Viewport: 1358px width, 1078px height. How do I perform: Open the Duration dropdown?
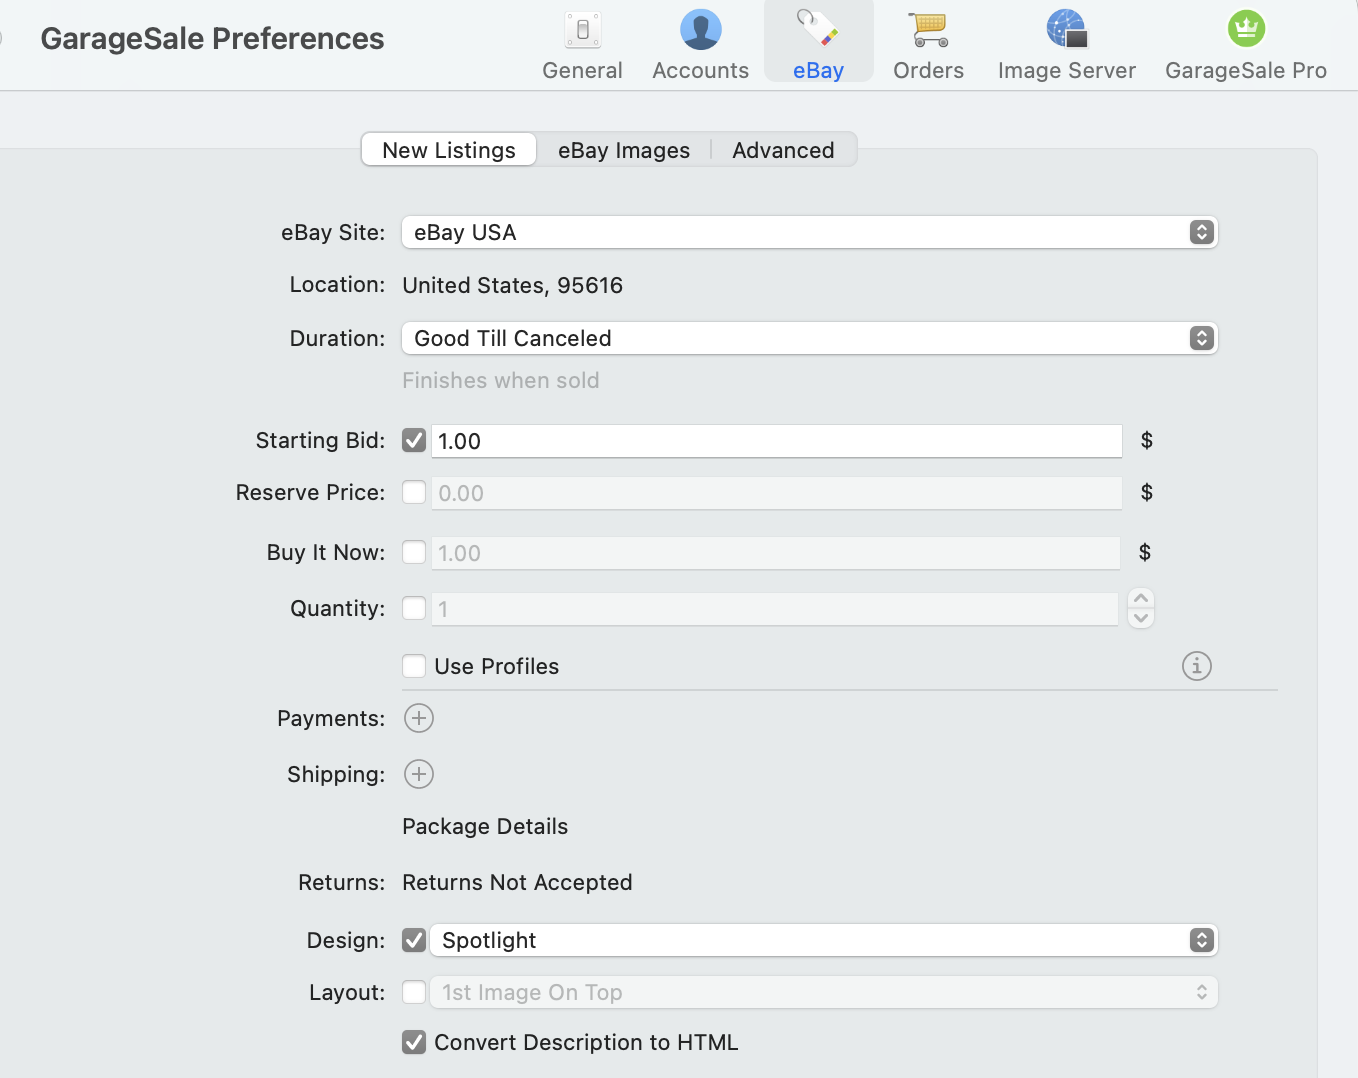tap(810, 338)
